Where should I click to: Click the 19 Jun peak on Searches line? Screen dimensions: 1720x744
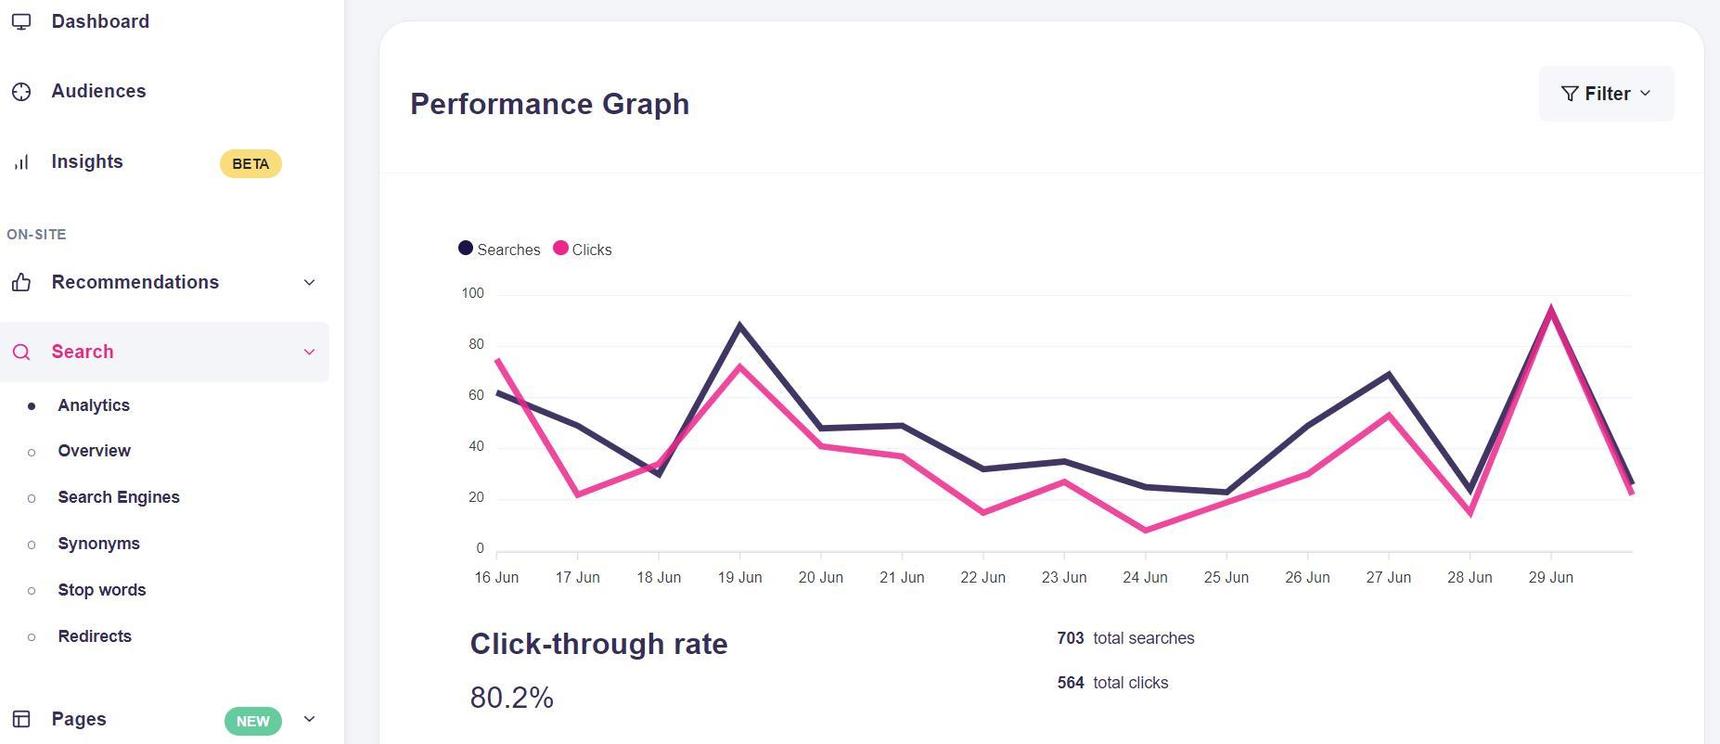click(x=740, y=325)
